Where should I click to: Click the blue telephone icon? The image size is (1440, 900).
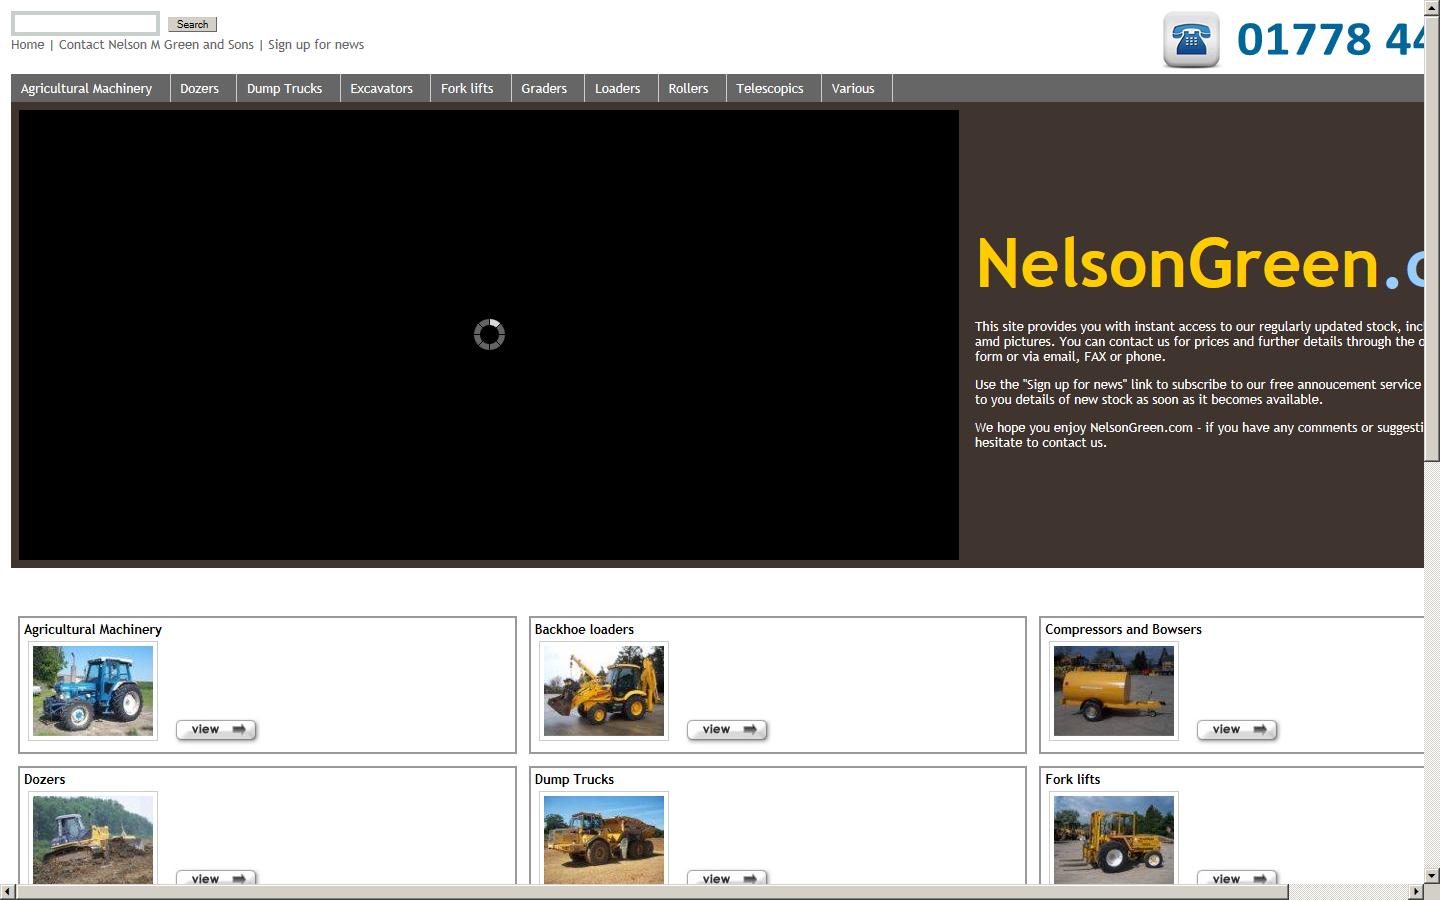[x=1191, y=40]
